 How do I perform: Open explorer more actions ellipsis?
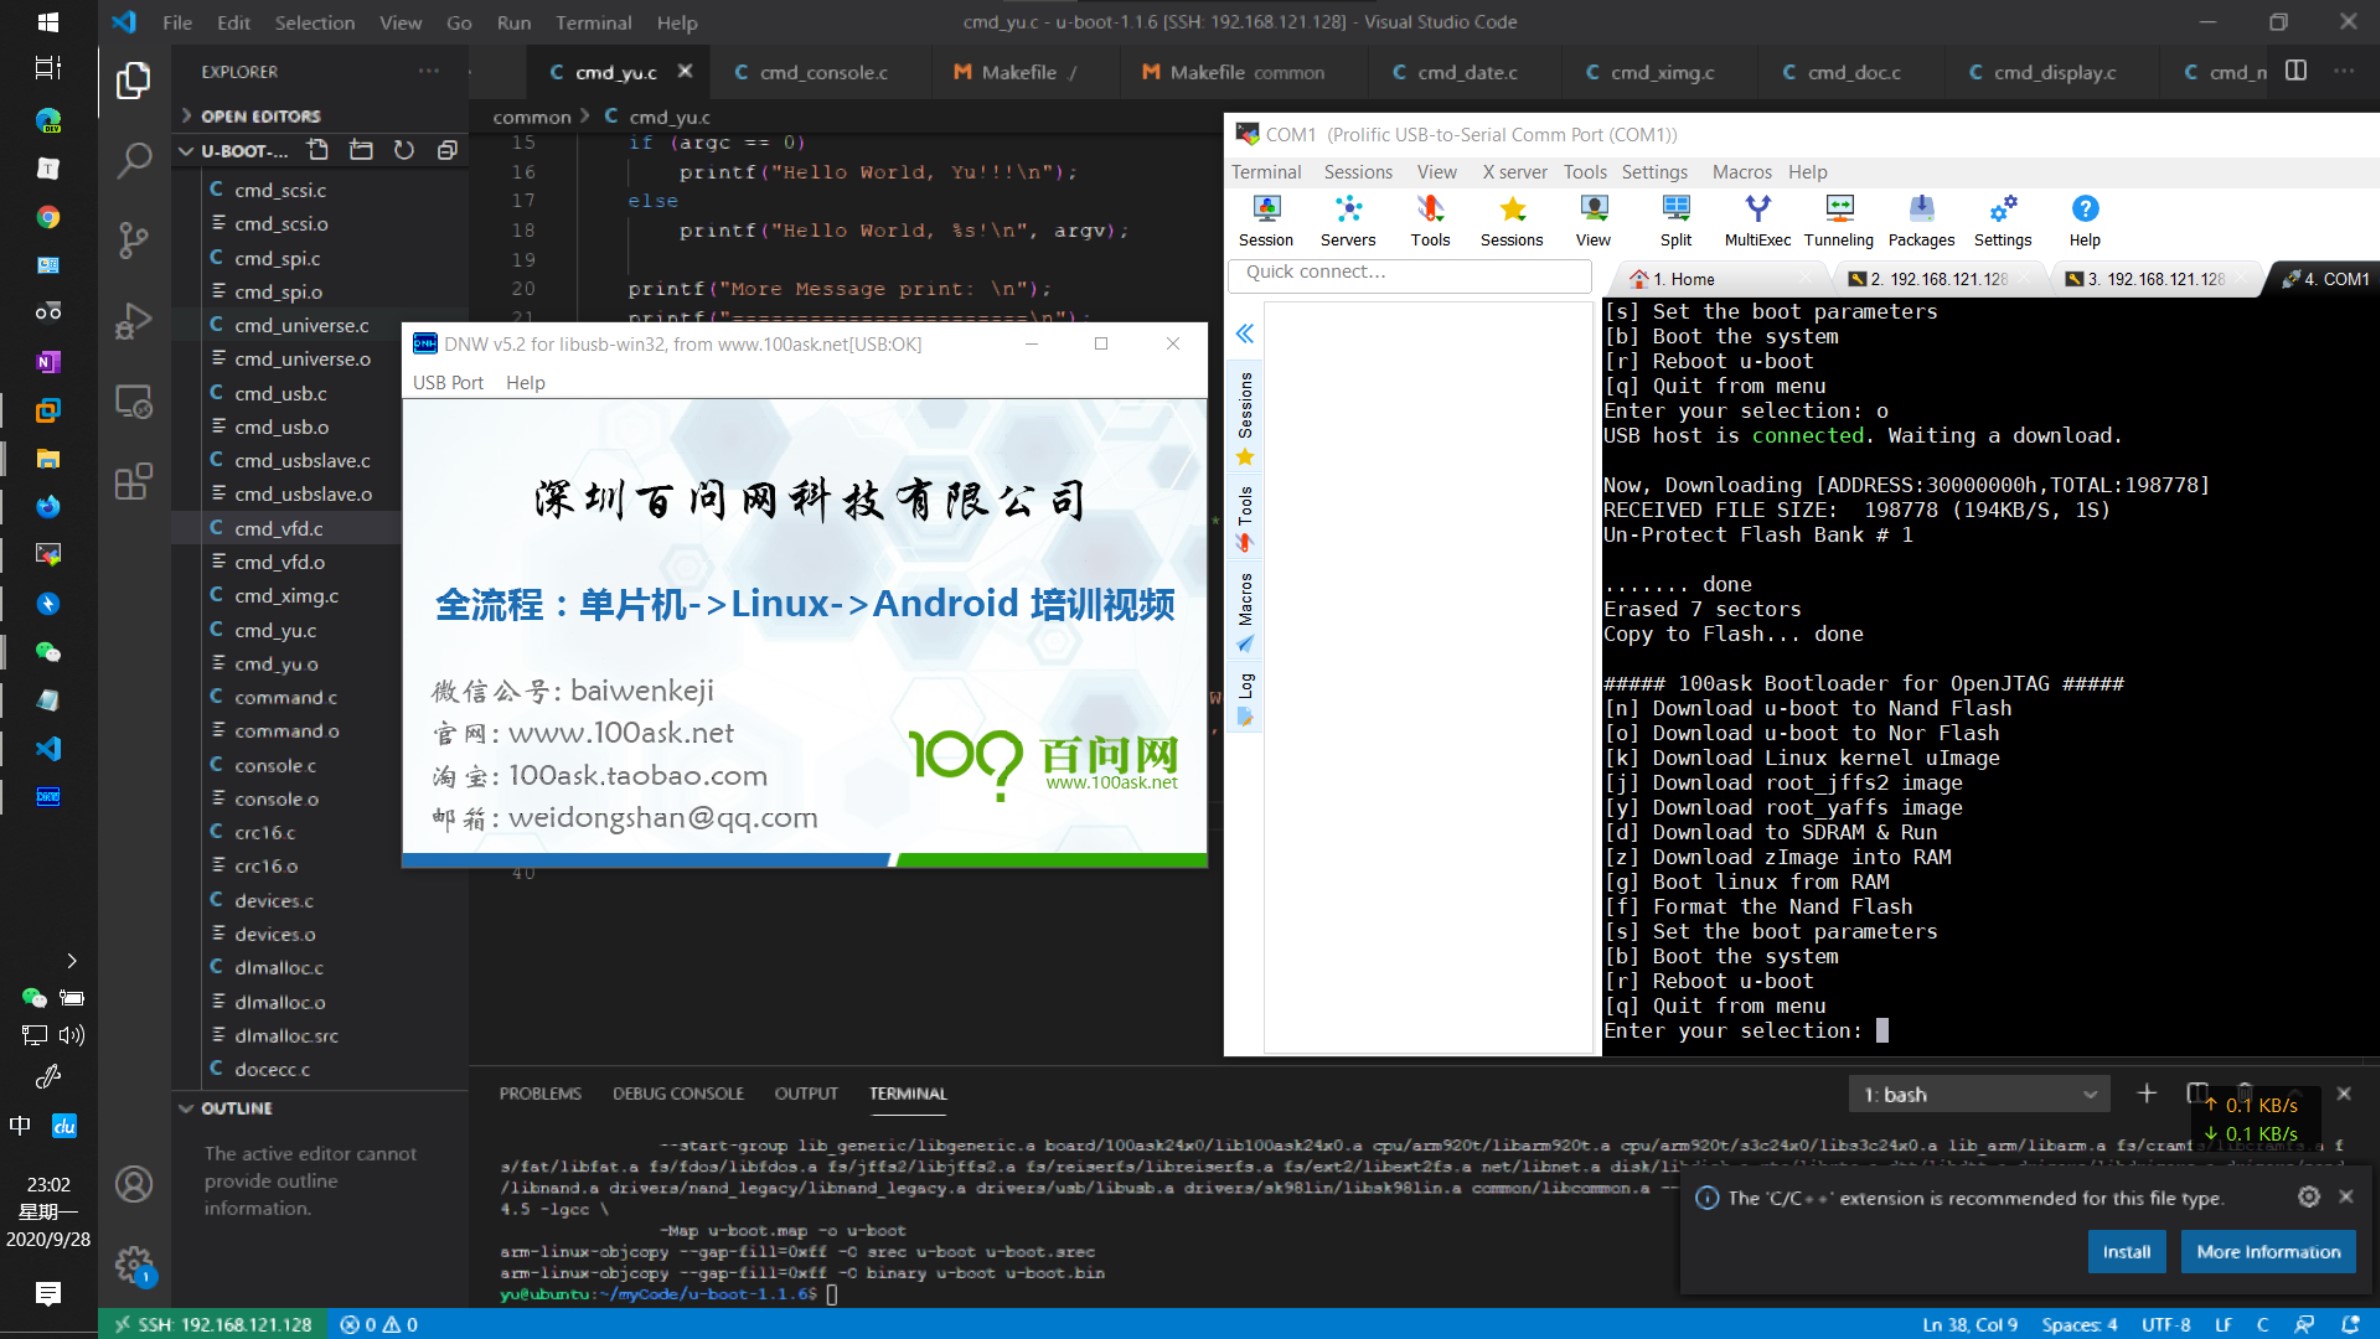[429, 71]
